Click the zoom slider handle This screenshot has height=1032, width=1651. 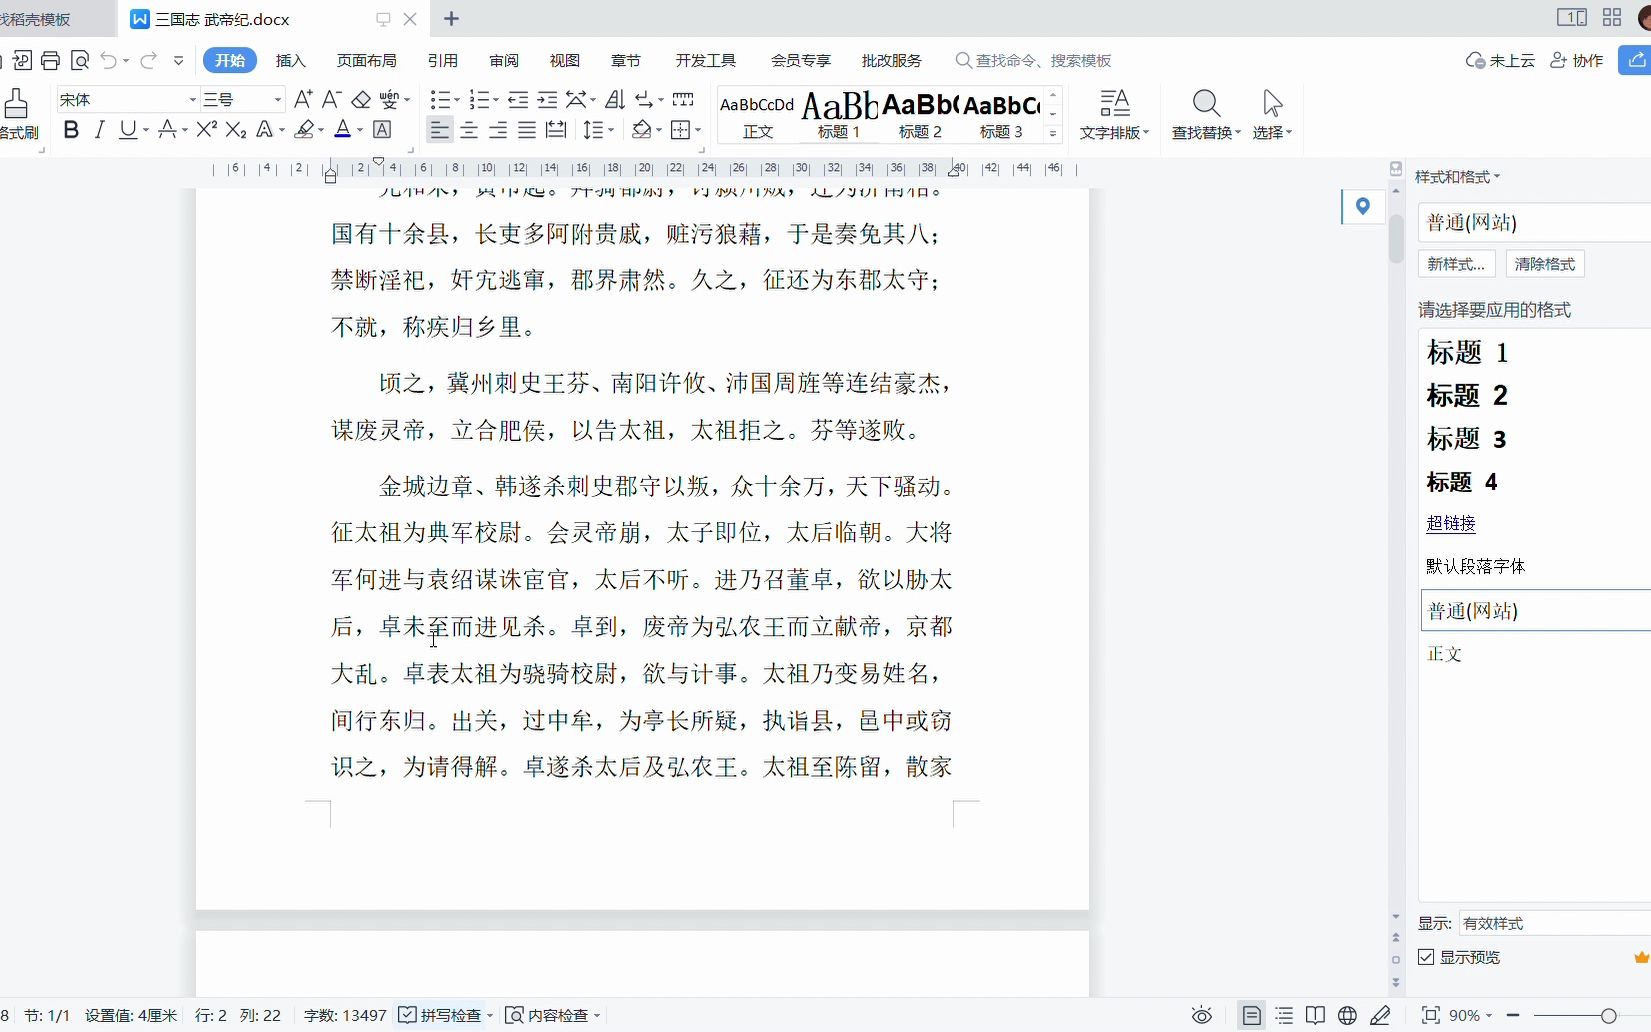tap(1608, 1015)
